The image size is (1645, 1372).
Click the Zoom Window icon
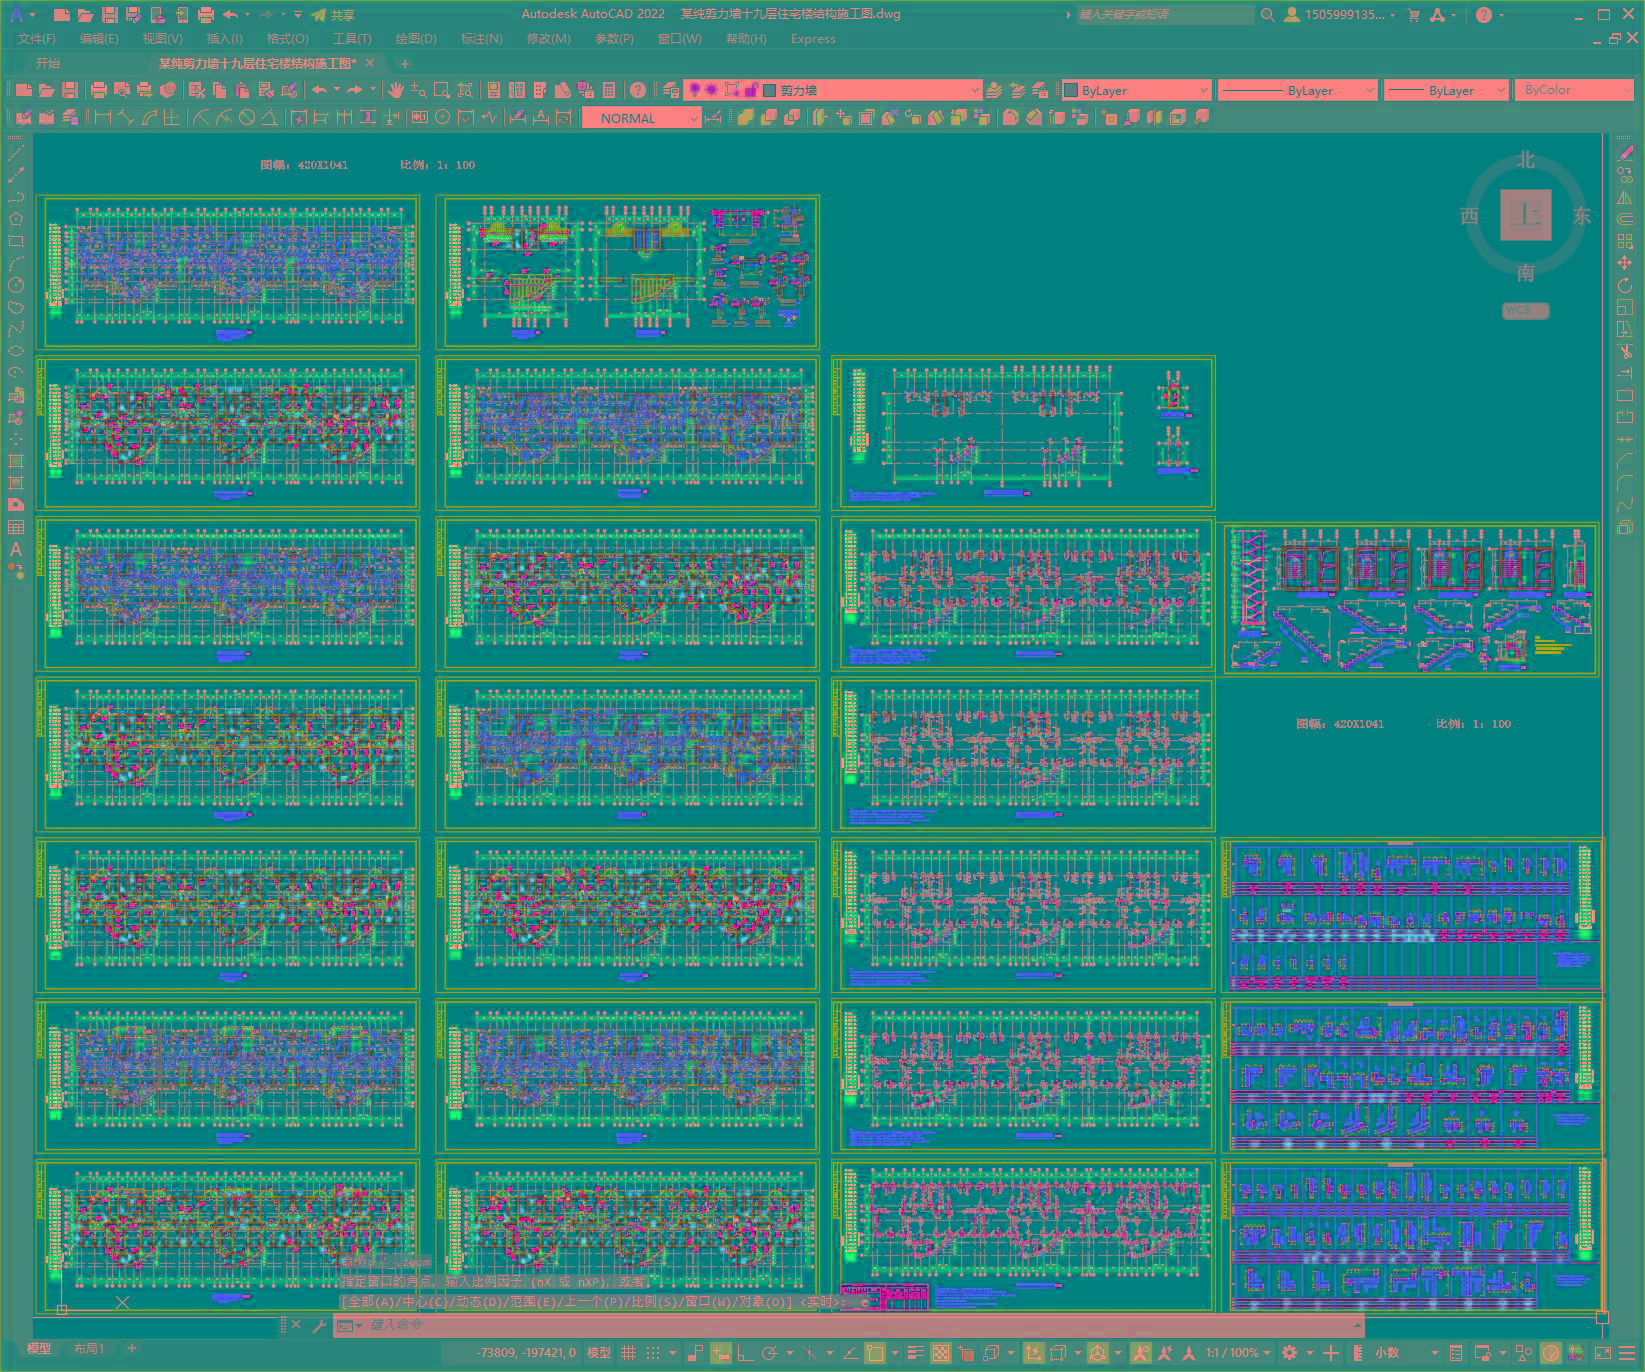point(441,90)
